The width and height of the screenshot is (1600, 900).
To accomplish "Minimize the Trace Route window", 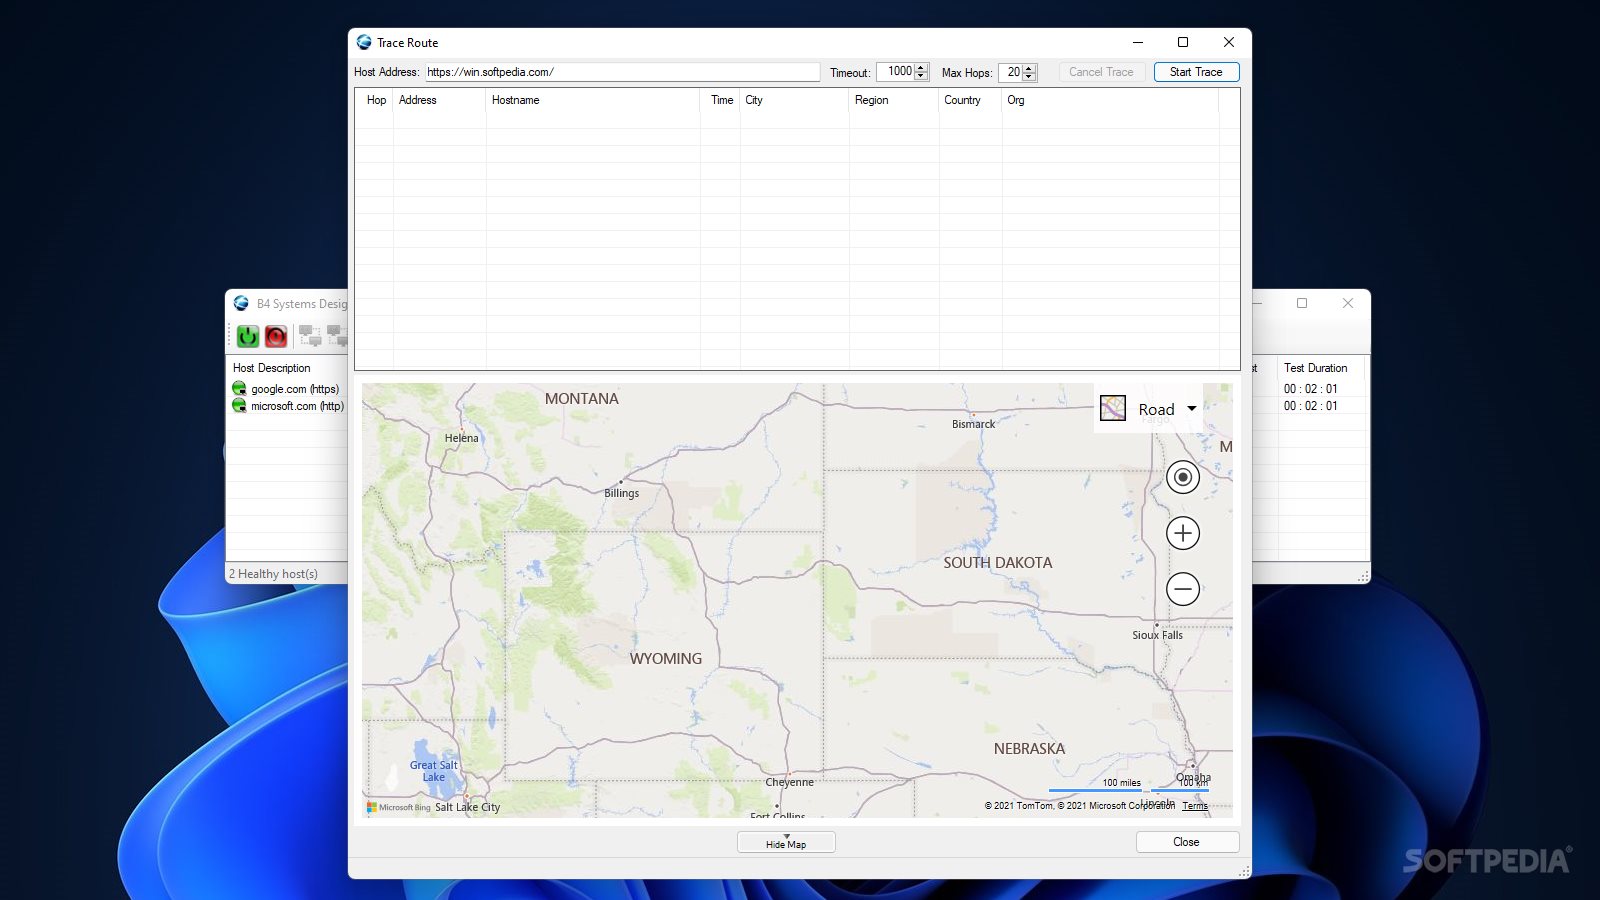I will (1138, 42).
